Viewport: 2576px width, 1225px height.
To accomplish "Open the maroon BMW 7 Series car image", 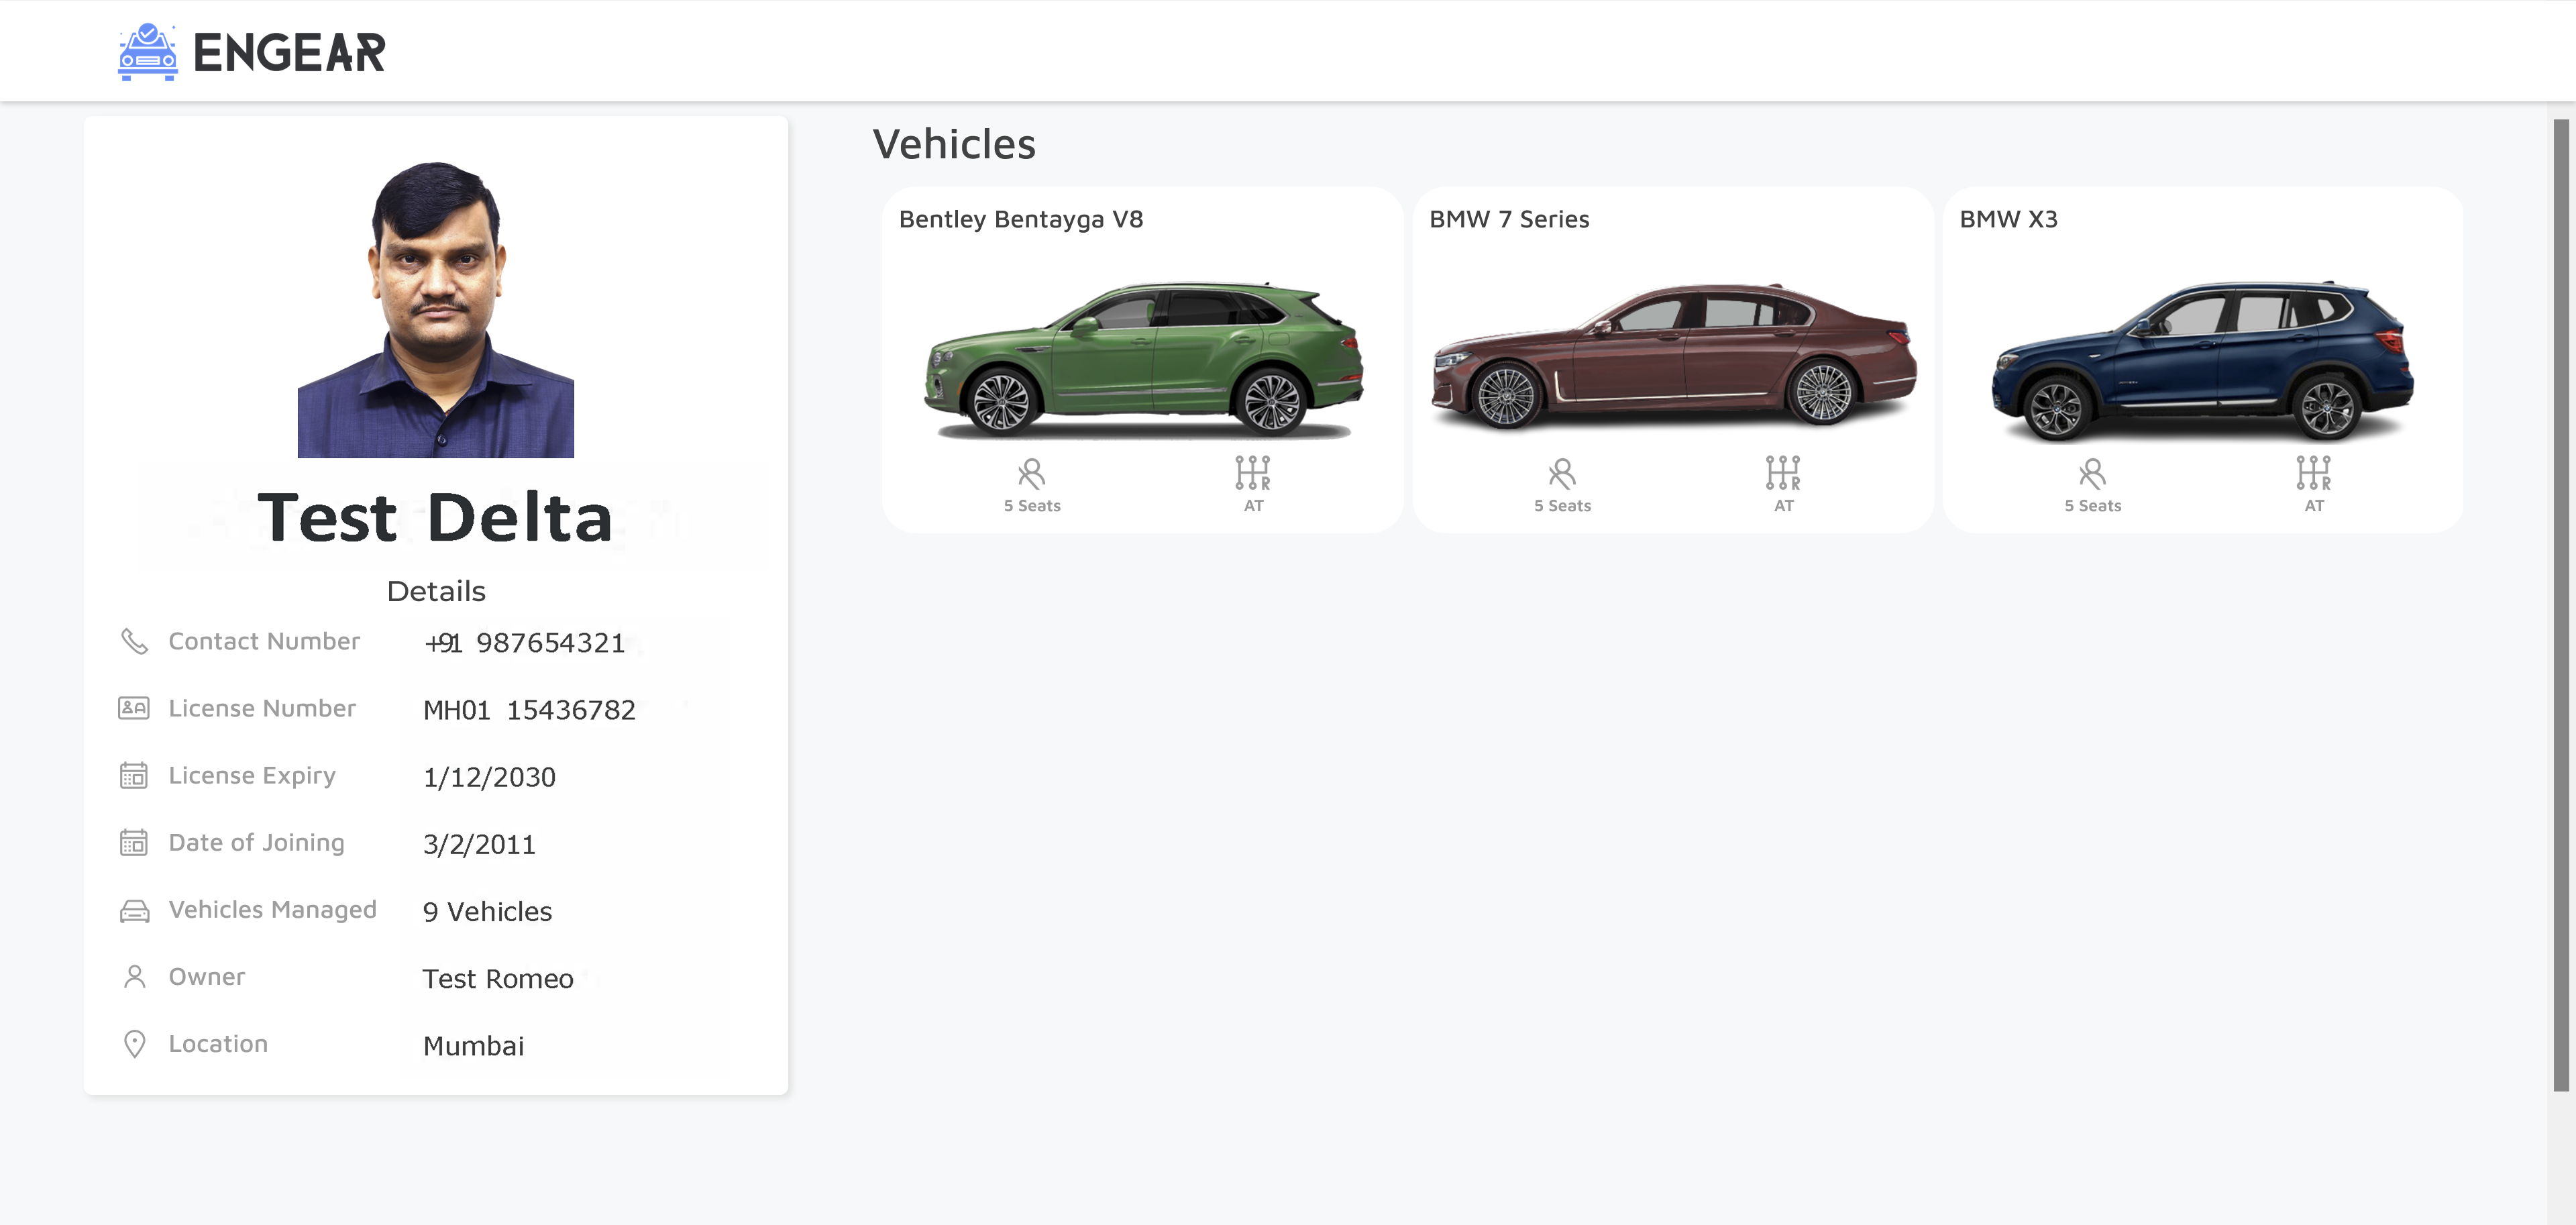I will pos(1674,357).
